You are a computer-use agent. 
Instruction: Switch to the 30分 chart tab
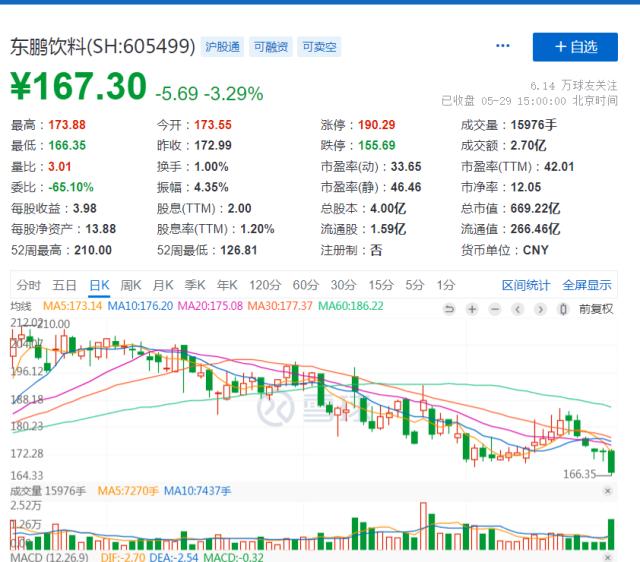344,285
